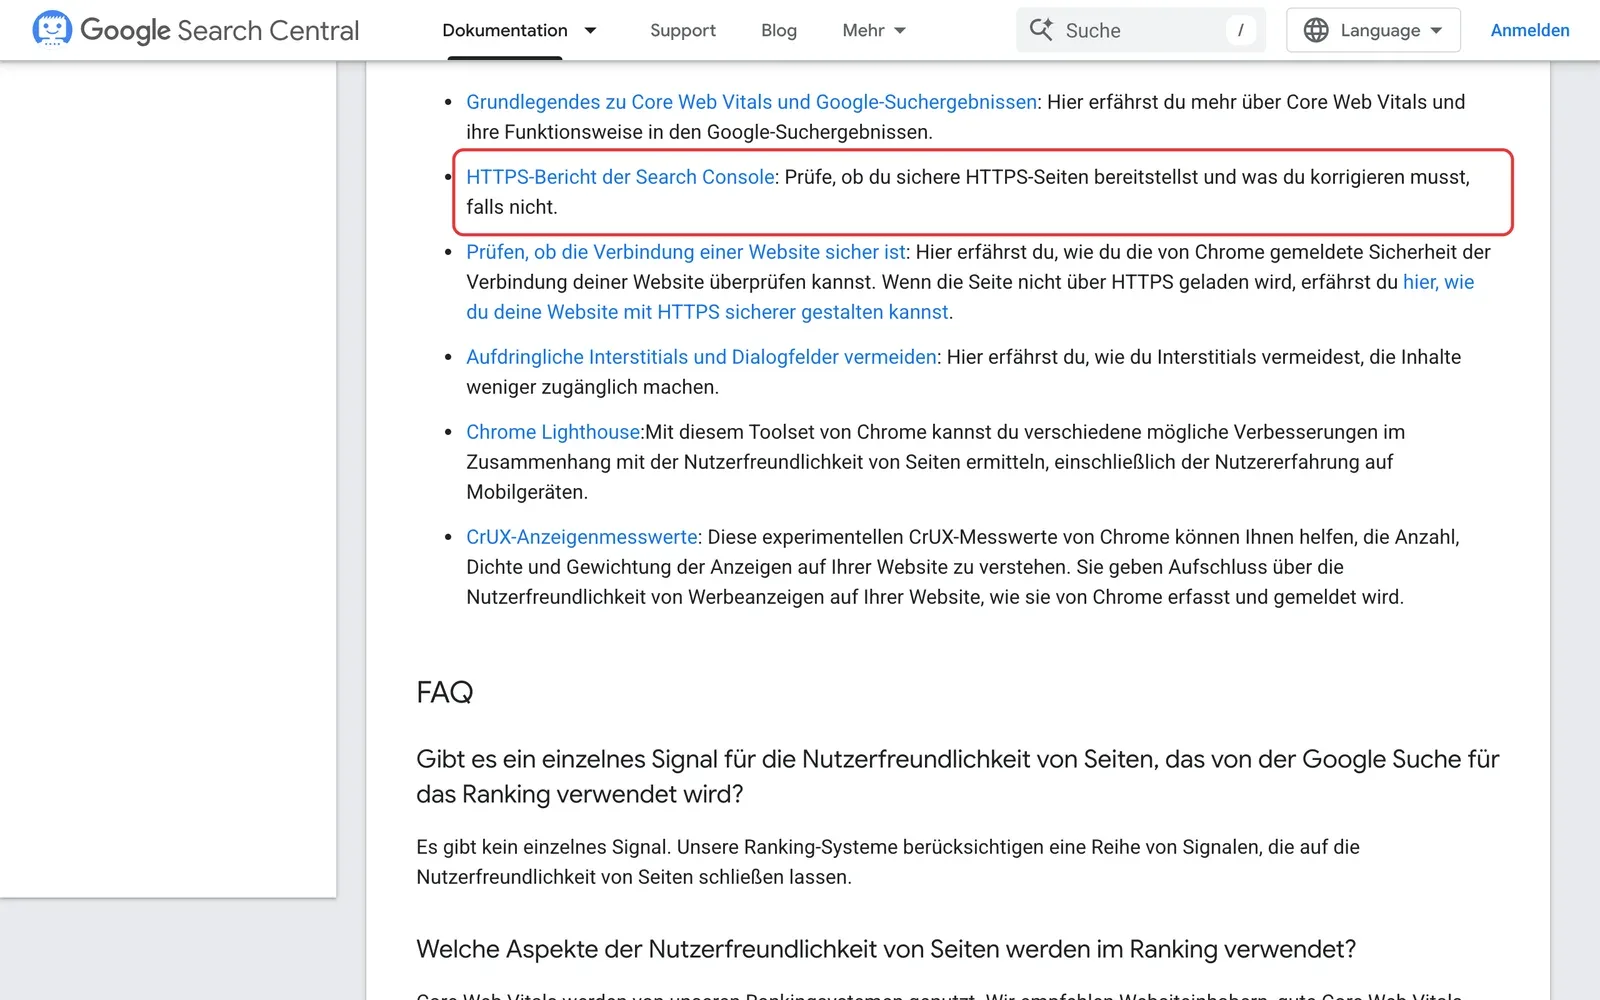Open Aufdringliche Interstitials und Dialogfelder vermeiden link

(701, 357)
